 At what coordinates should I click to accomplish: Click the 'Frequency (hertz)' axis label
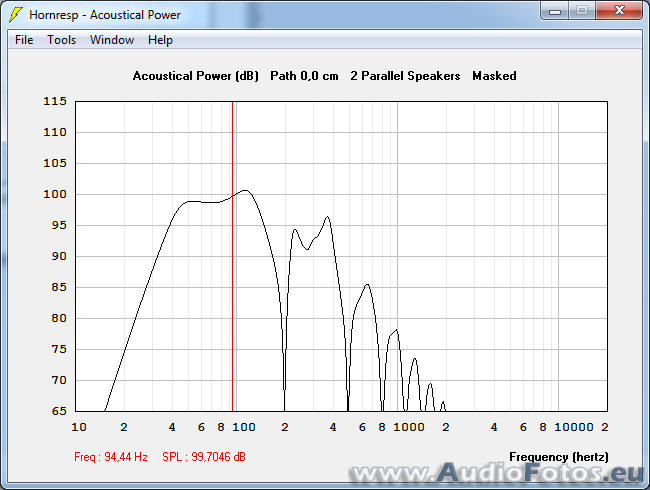click(x=559, y=457)
